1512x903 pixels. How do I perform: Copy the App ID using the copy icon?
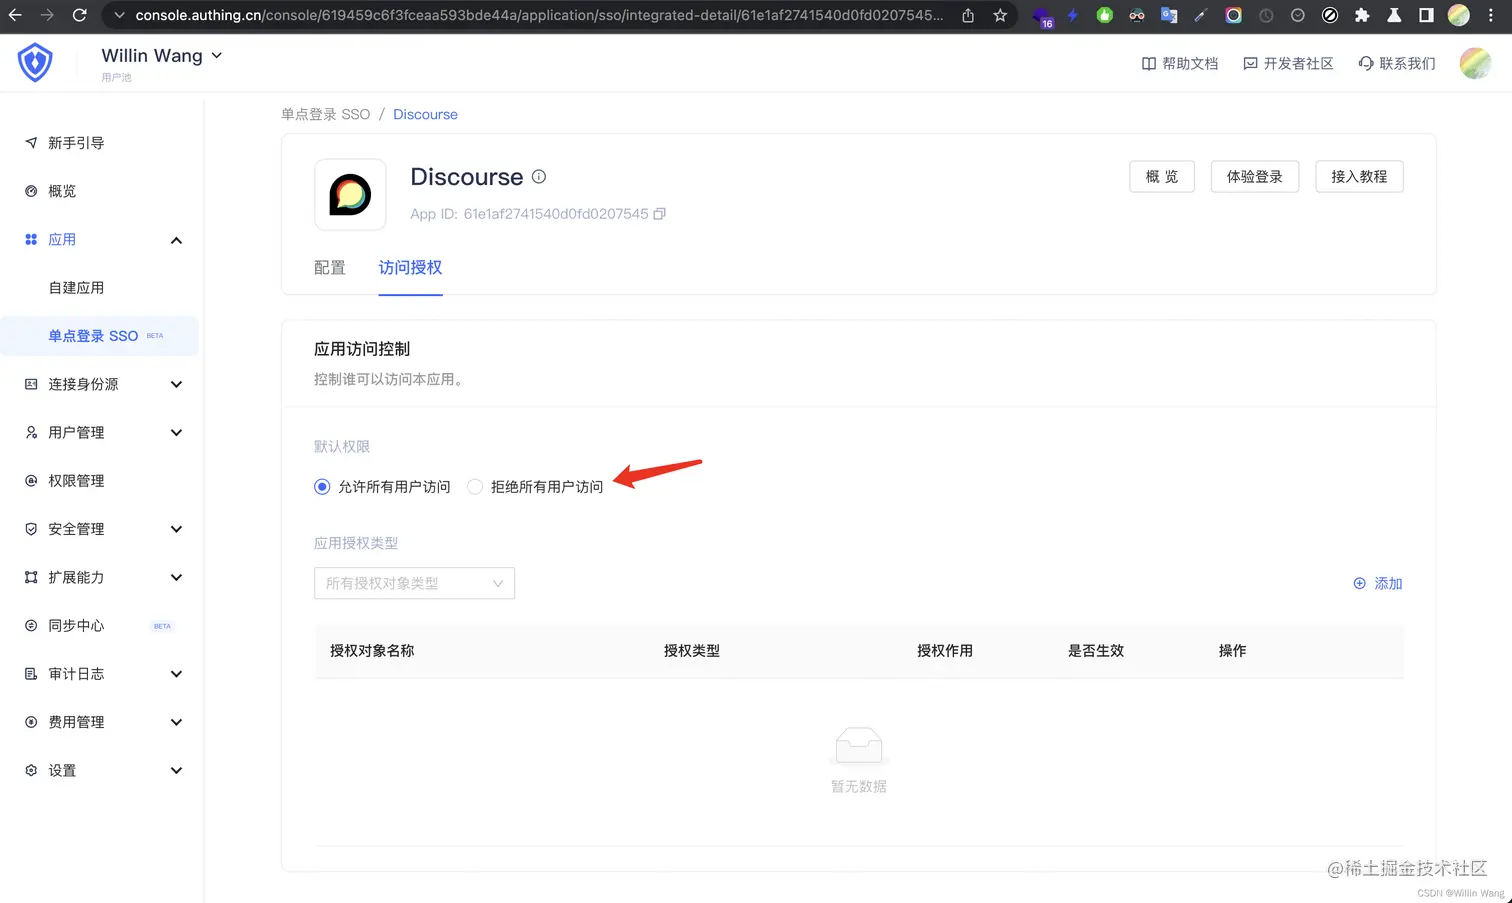point(658,213)
